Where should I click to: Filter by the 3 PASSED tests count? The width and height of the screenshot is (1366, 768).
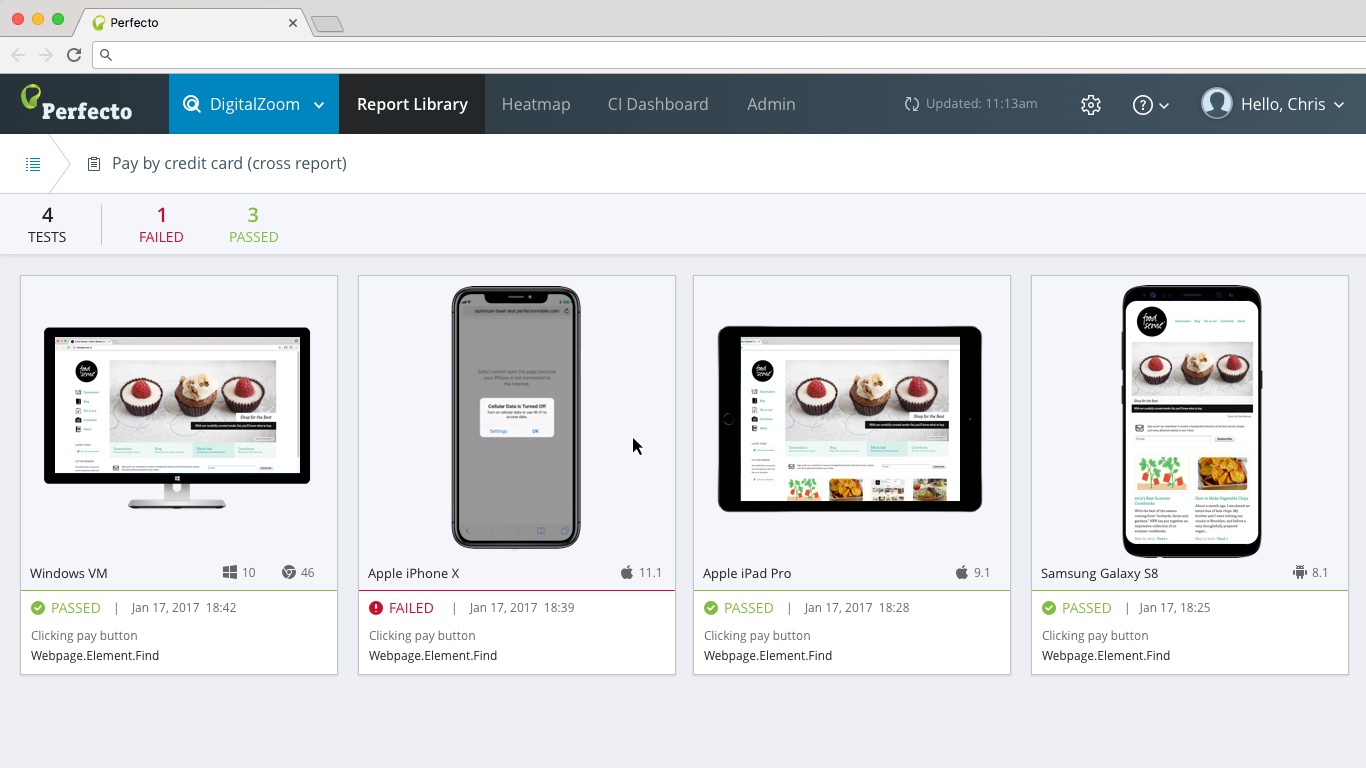(253, 225)
